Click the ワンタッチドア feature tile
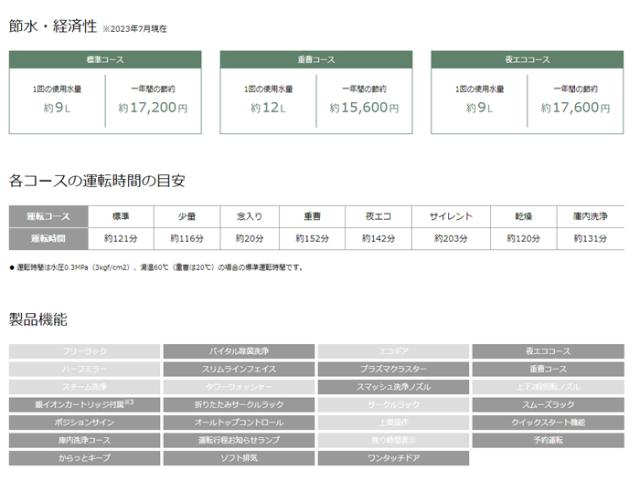This screenshot has width=640, height=480. click(x=393, y=458)
